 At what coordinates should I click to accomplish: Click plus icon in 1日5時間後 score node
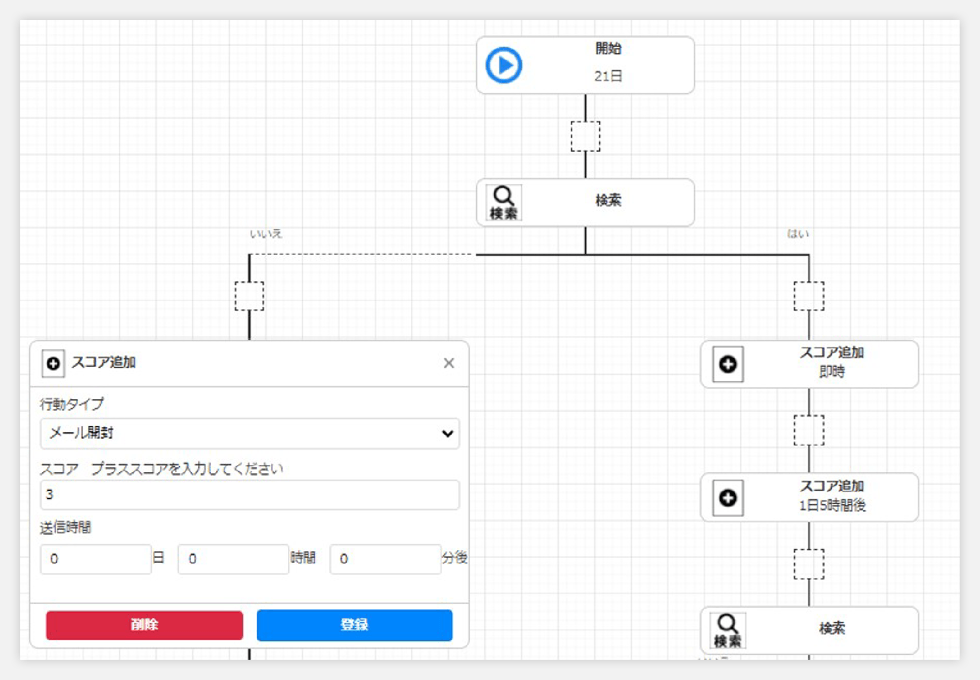[x=728, y=498]
